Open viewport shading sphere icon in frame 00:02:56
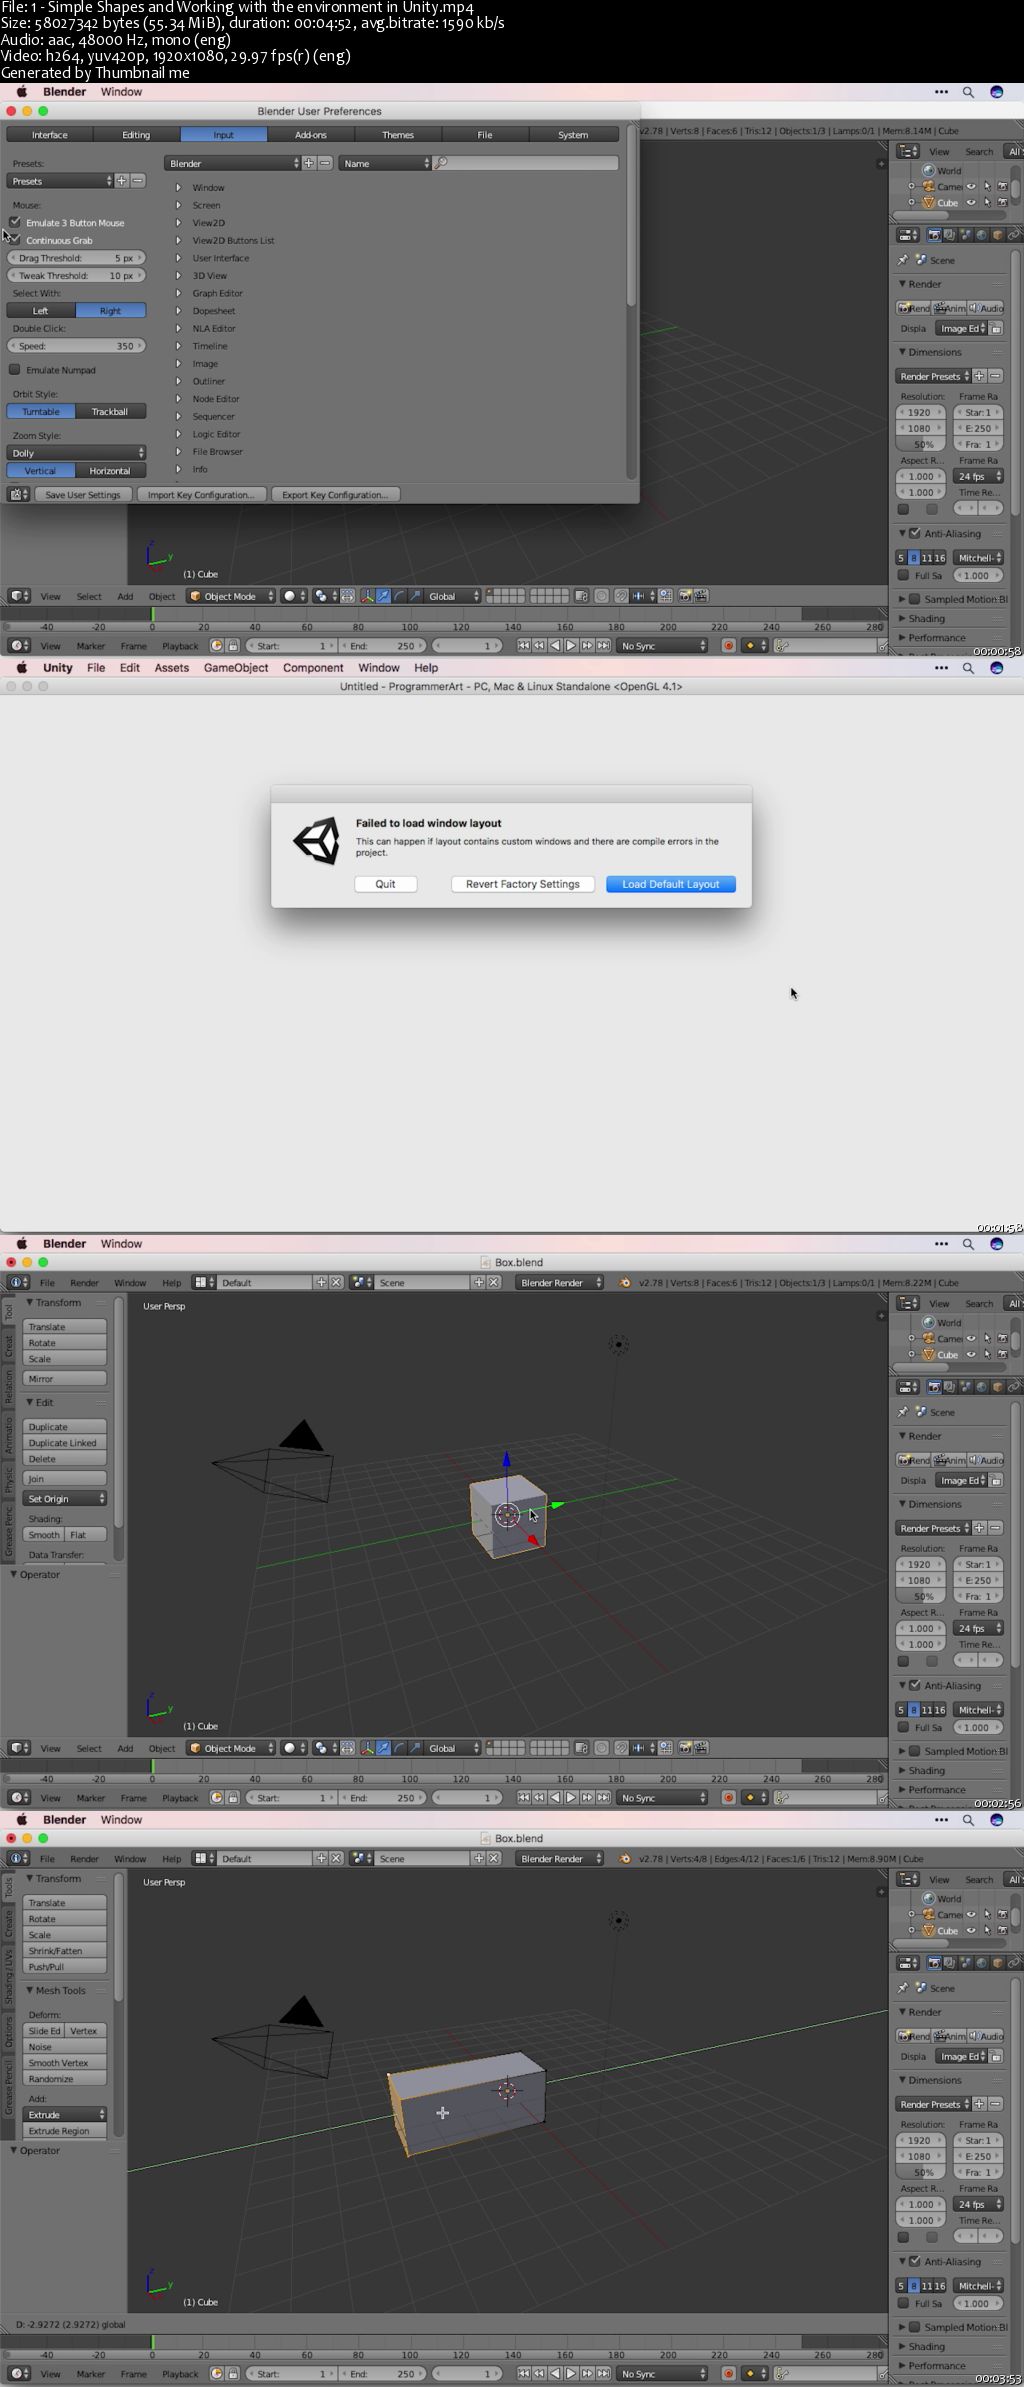Image resolution: width=1024 pixels, height=2387 pixels. pos(293,1748)
